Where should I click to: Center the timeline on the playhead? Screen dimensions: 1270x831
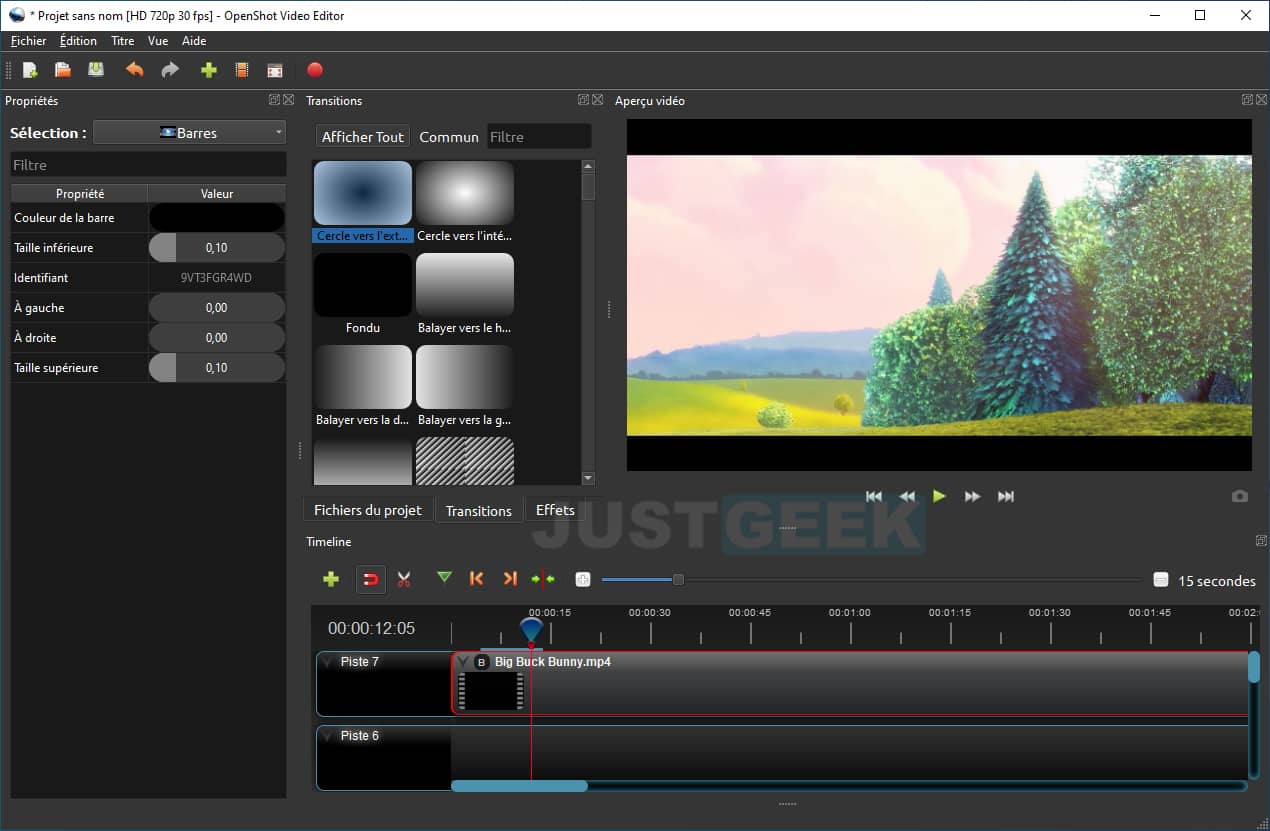tap(543, 579)
